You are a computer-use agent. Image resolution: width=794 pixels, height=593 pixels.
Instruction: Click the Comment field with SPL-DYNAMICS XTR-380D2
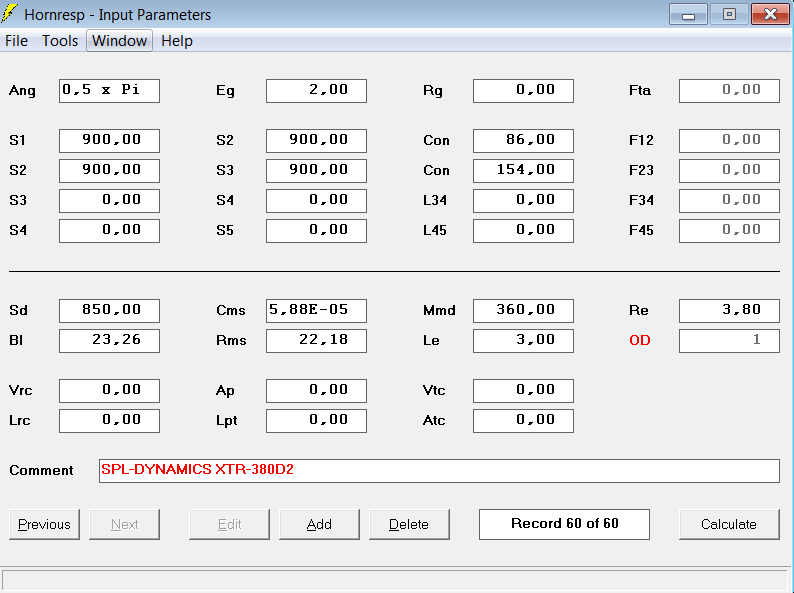tap(439, 470)
